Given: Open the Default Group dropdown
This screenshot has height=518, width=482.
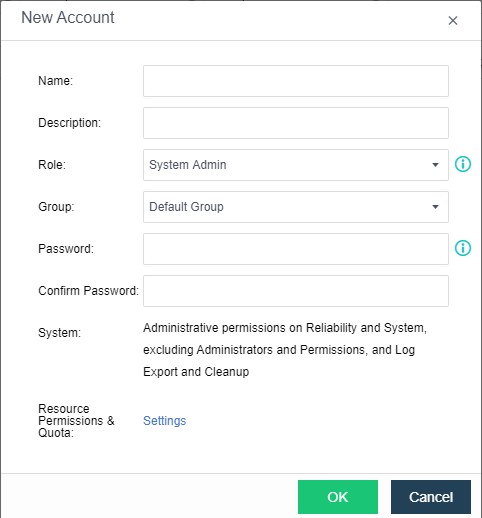Looking at the screenshot, I should click(x=296, y=207).
